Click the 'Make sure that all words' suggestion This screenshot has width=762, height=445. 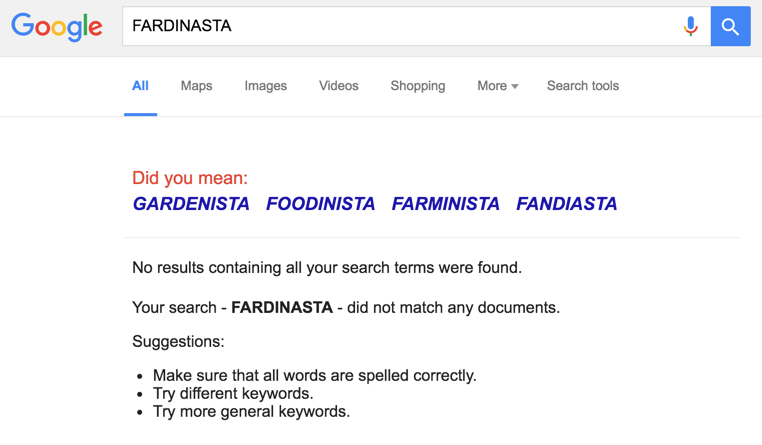click(314, 376)
